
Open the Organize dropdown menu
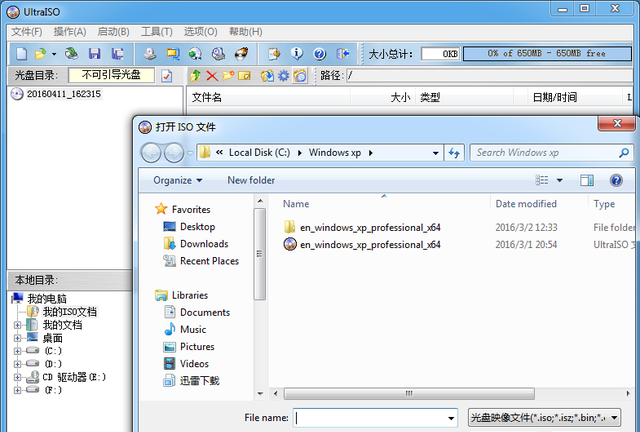(178, 180)
